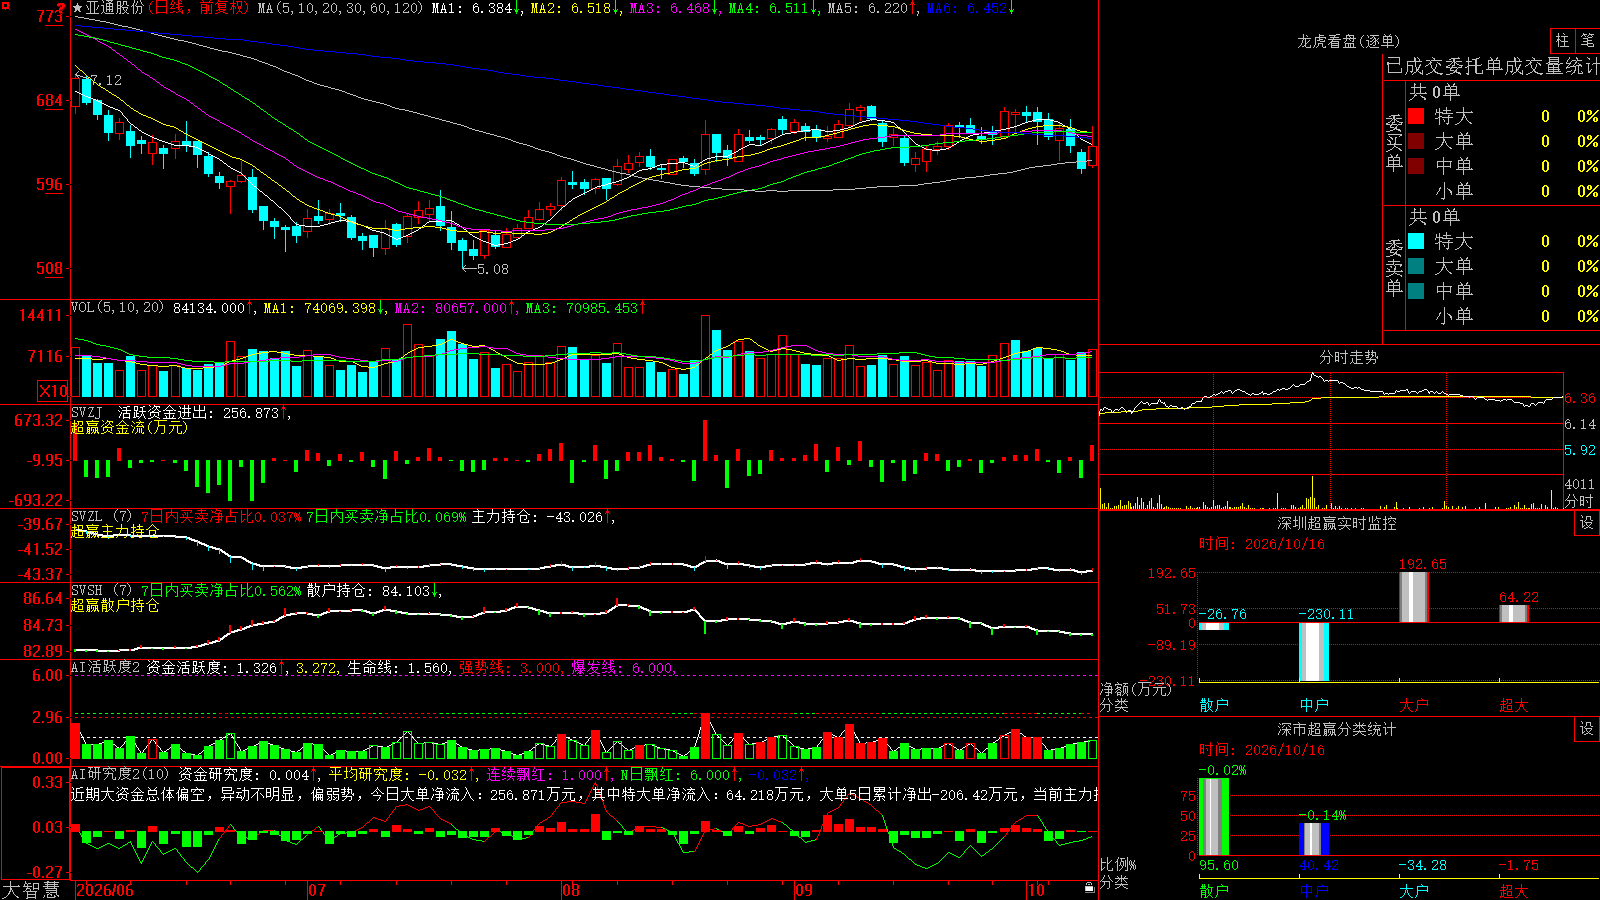Select the 08 month timeline marker
1600x900 pixels.
coord(571,890)
